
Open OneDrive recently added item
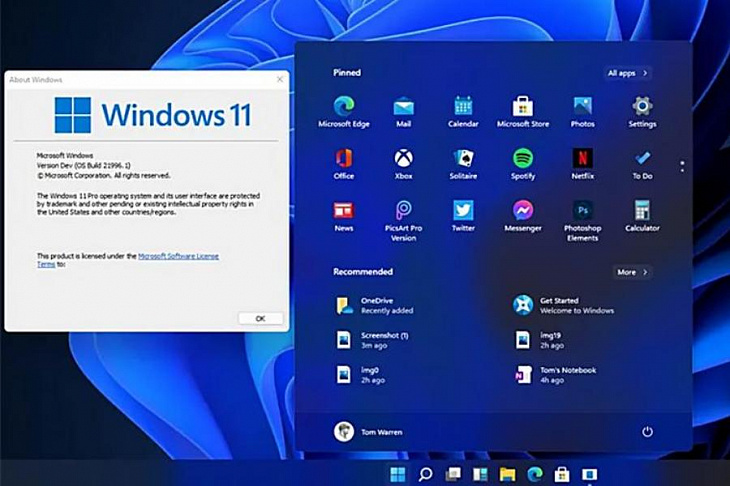[375, 305]
